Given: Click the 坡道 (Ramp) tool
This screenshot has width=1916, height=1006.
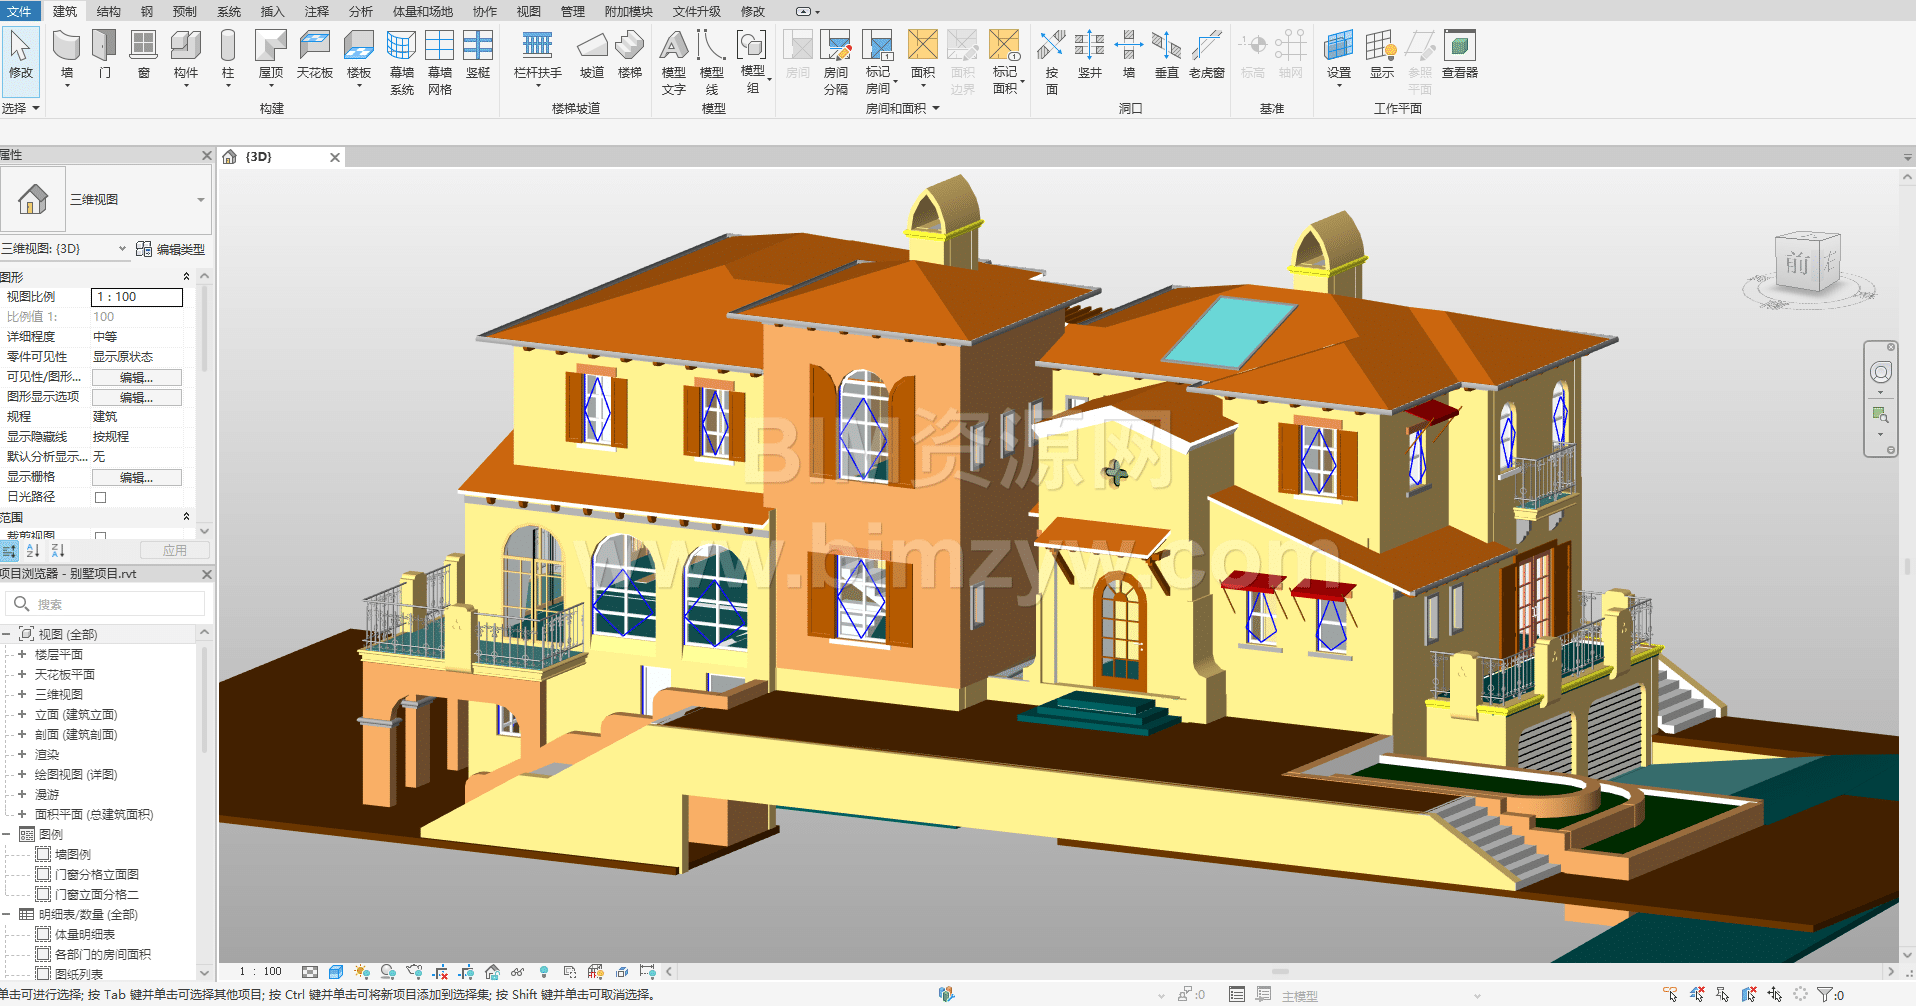Looking at the screenshot, I should (x=592, y=54).
